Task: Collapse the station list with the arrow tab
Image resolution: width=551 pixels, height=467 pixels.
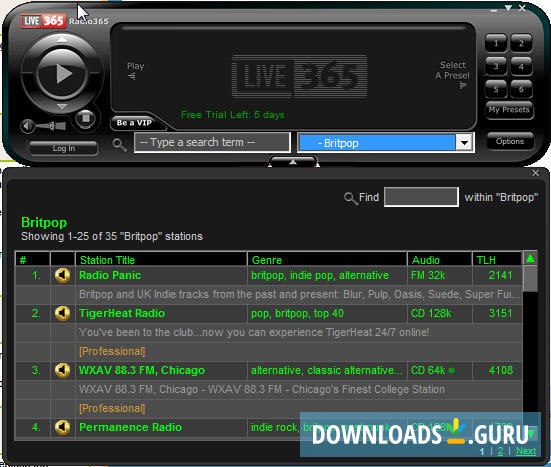Action: point(293,162)
